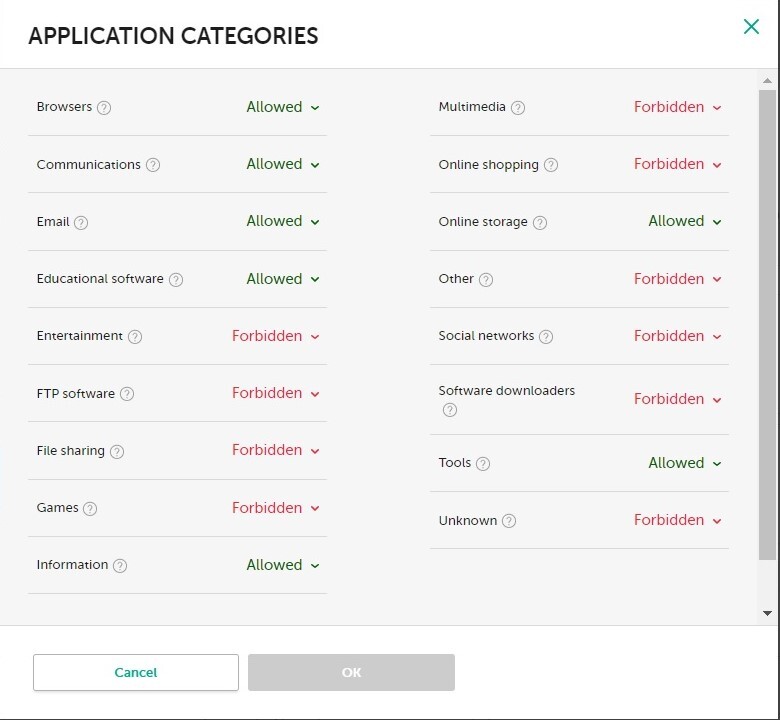The width and height of the screenshot is (780, 720).
Task: Close the Application Categories dialog
Action: pos(751,27)
